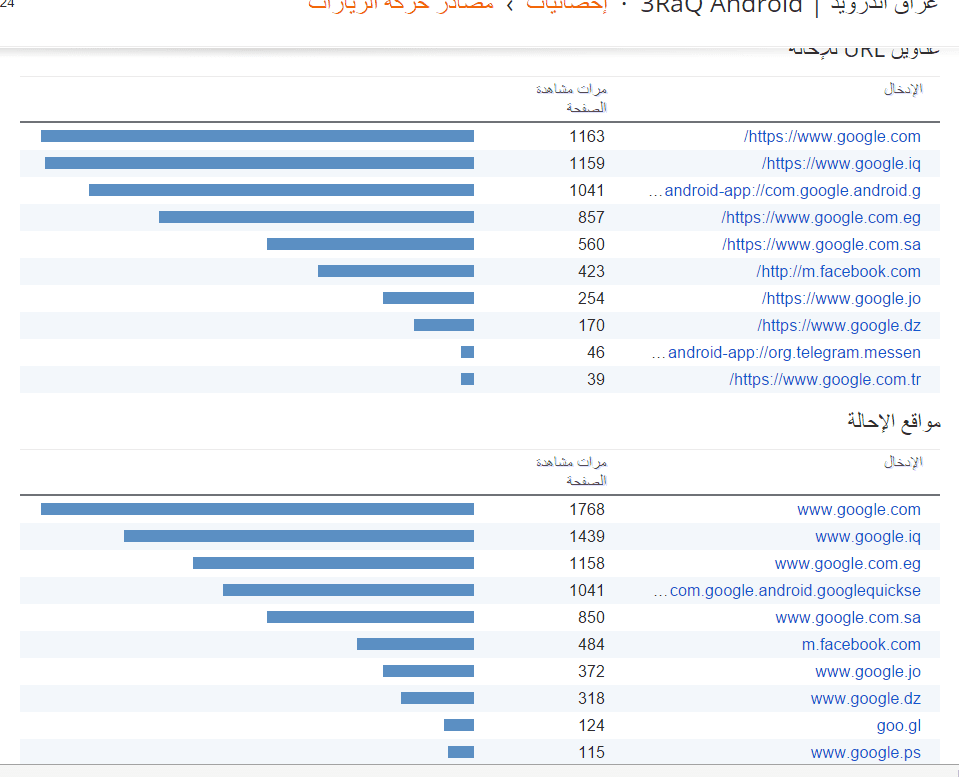Open the www.google.com referring site
959x777 pixels.
[859, 509]
